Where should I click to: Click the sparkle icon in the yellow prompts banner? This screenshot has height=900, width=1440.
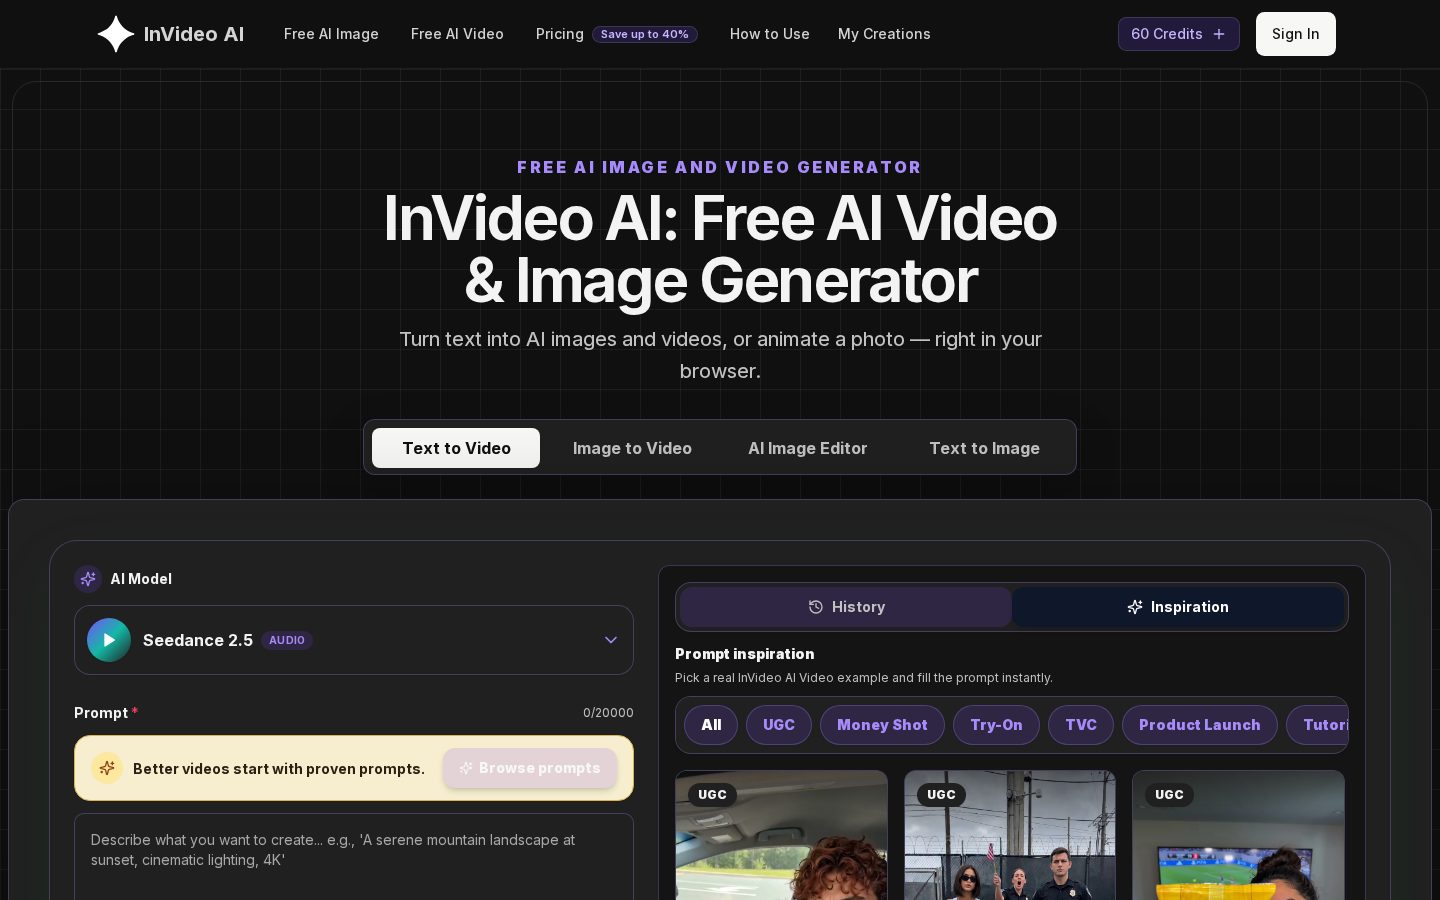point(107,768)
